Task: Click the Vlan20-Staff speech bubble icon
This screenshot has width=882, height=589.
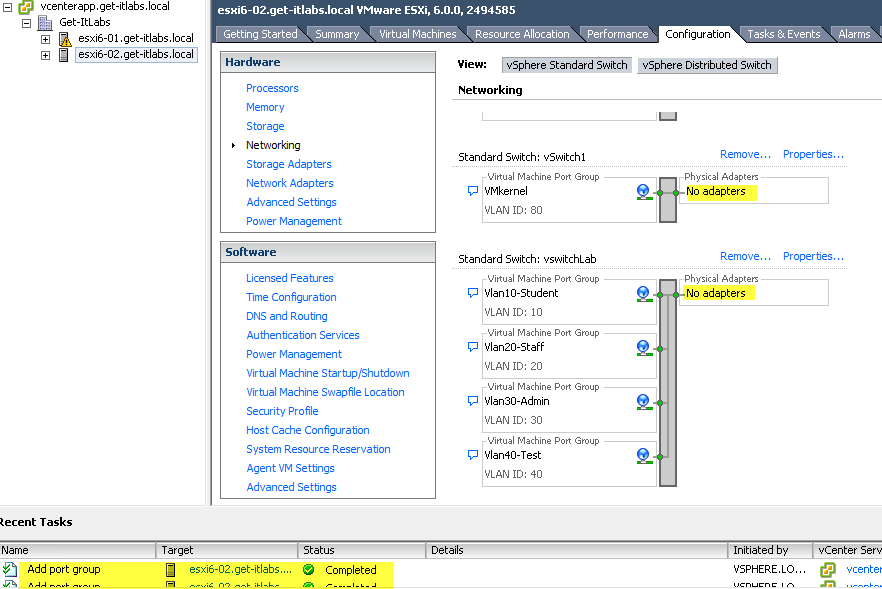Action: point(473,347)
